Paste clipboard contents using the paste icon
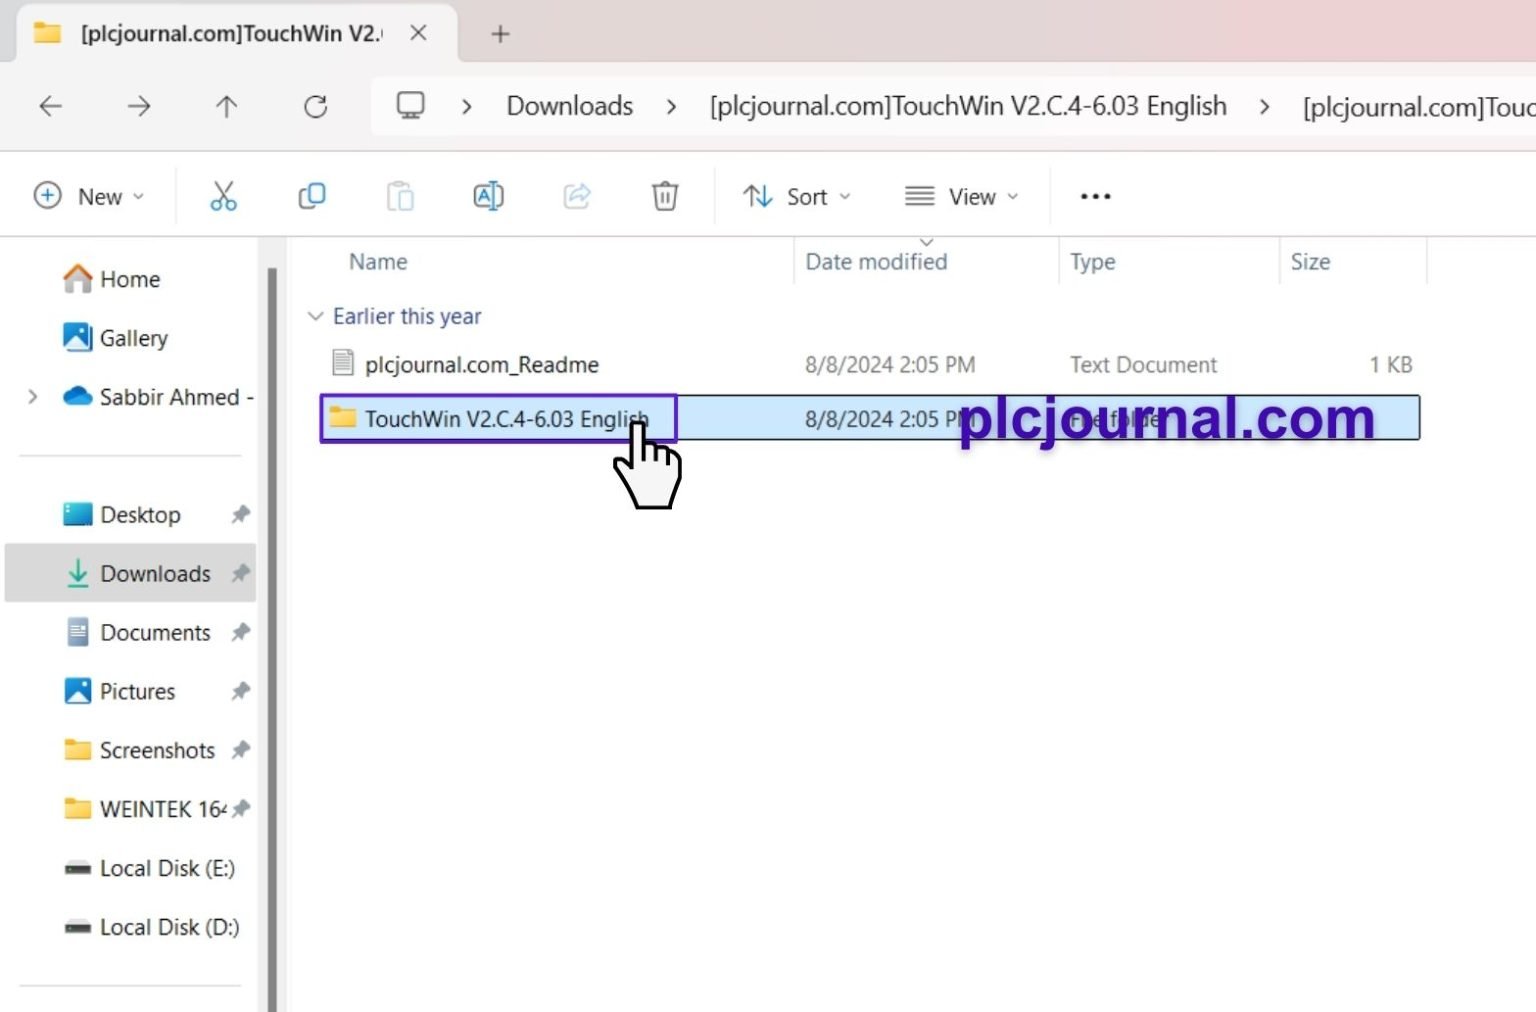 400,196
